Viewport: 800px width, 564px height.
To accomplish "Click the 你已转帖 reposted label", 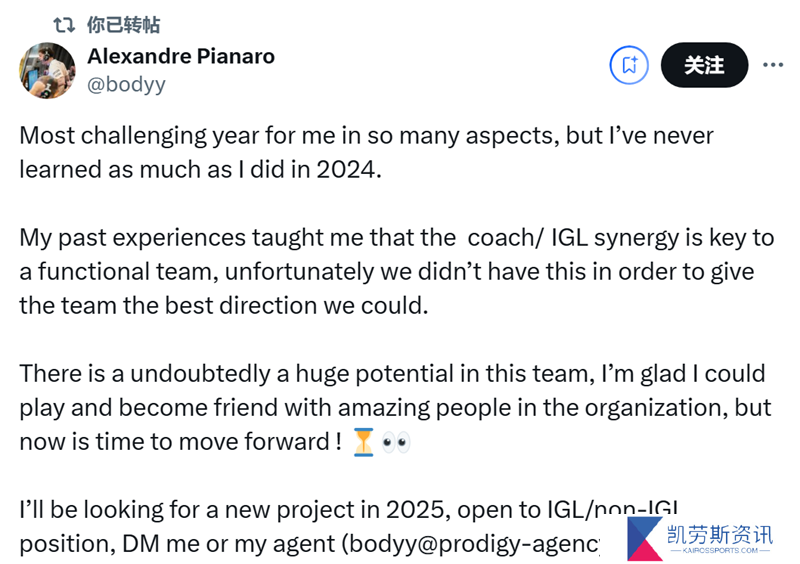I will coord(123,24).
